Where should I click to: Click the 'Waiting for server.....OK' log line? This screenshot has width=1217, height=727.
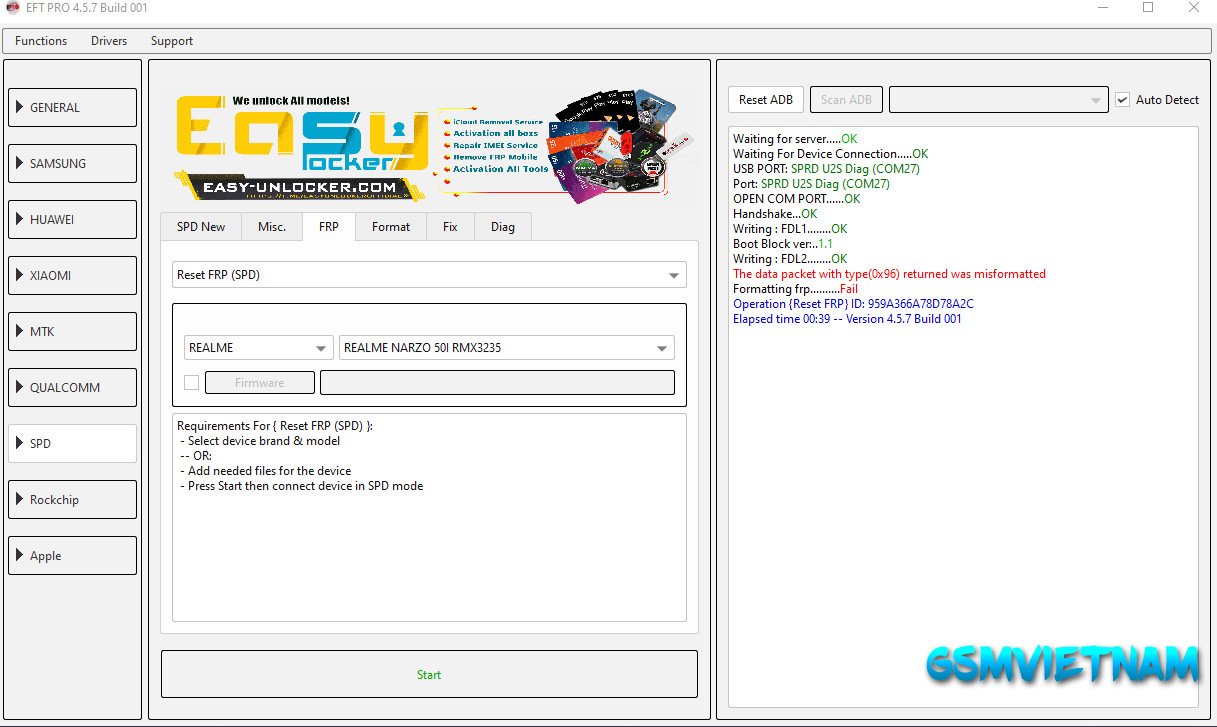795,139
